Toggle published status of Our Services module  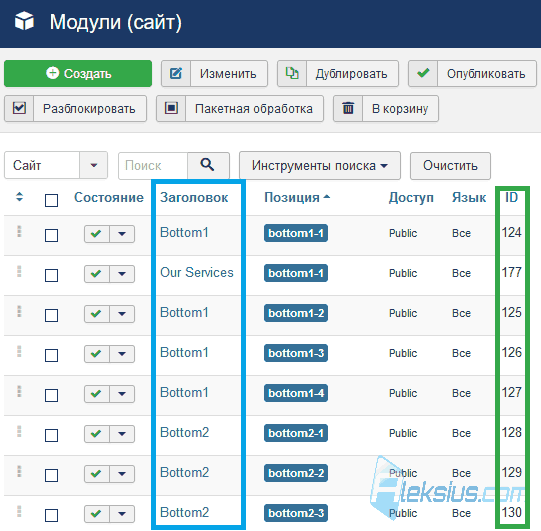[x=97, y=274]
